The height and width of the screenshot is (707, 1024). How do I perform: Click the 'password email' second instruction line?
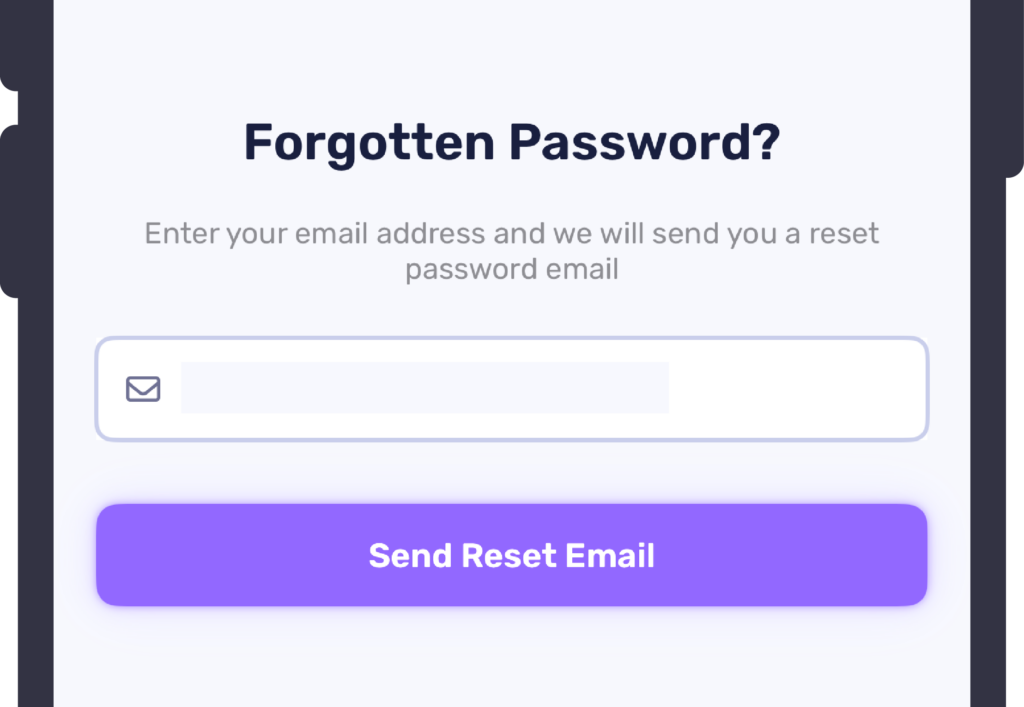[x=511, y=270]
